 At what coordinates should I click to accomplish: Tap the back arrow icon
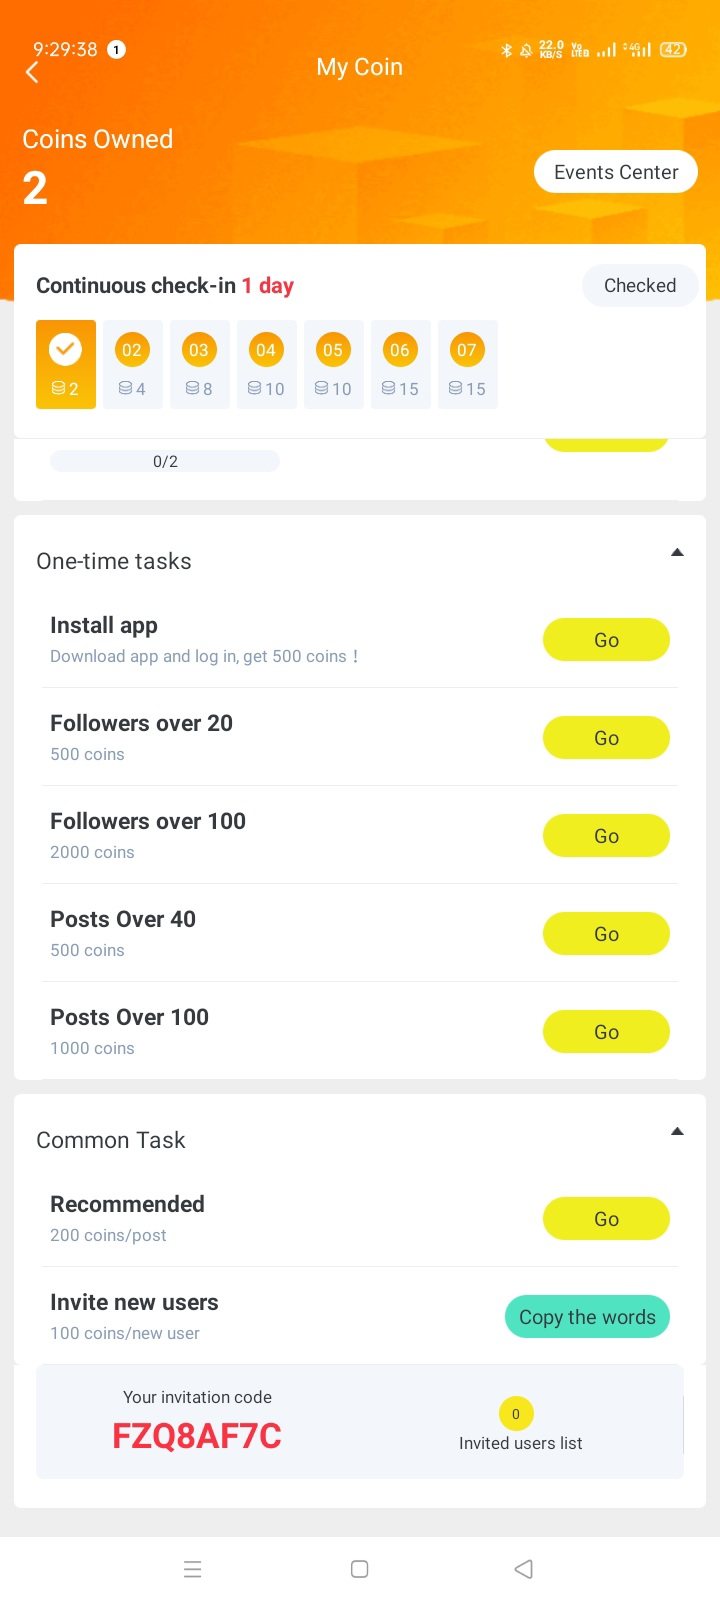point(33,72)
